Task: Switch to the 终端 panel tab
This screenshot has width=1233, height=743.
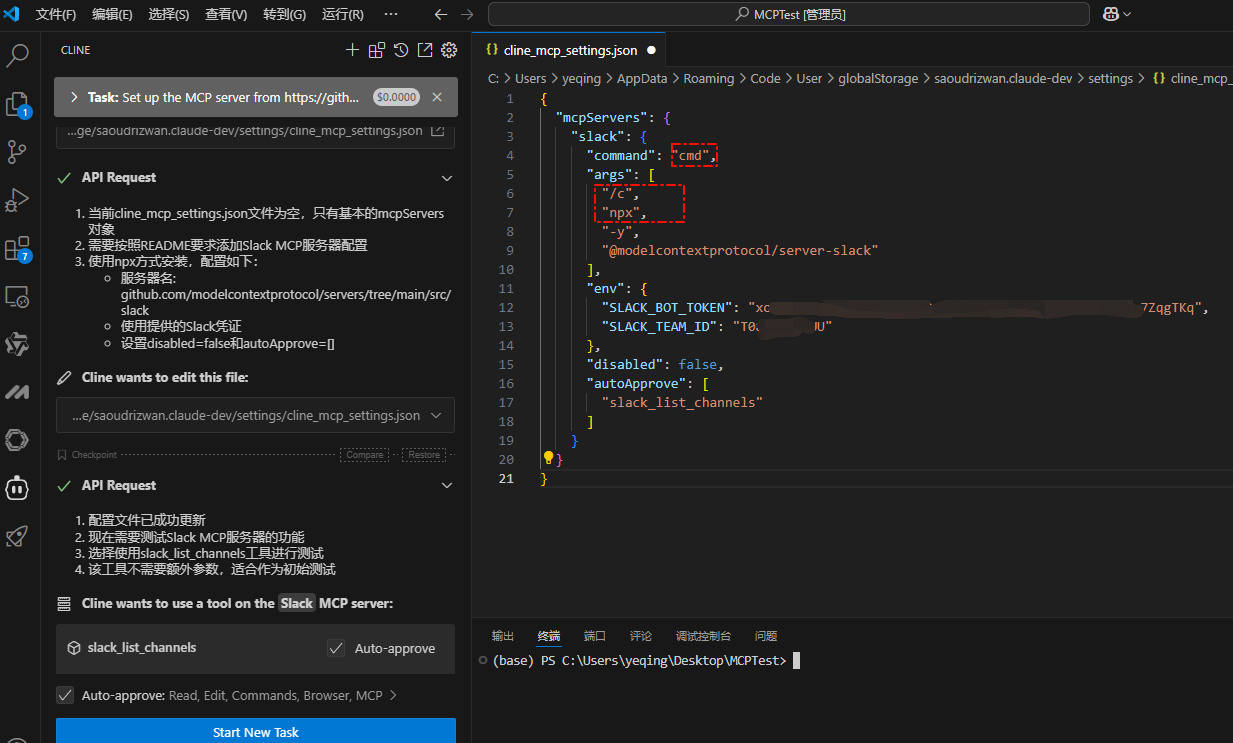Action: coord(548,636)
